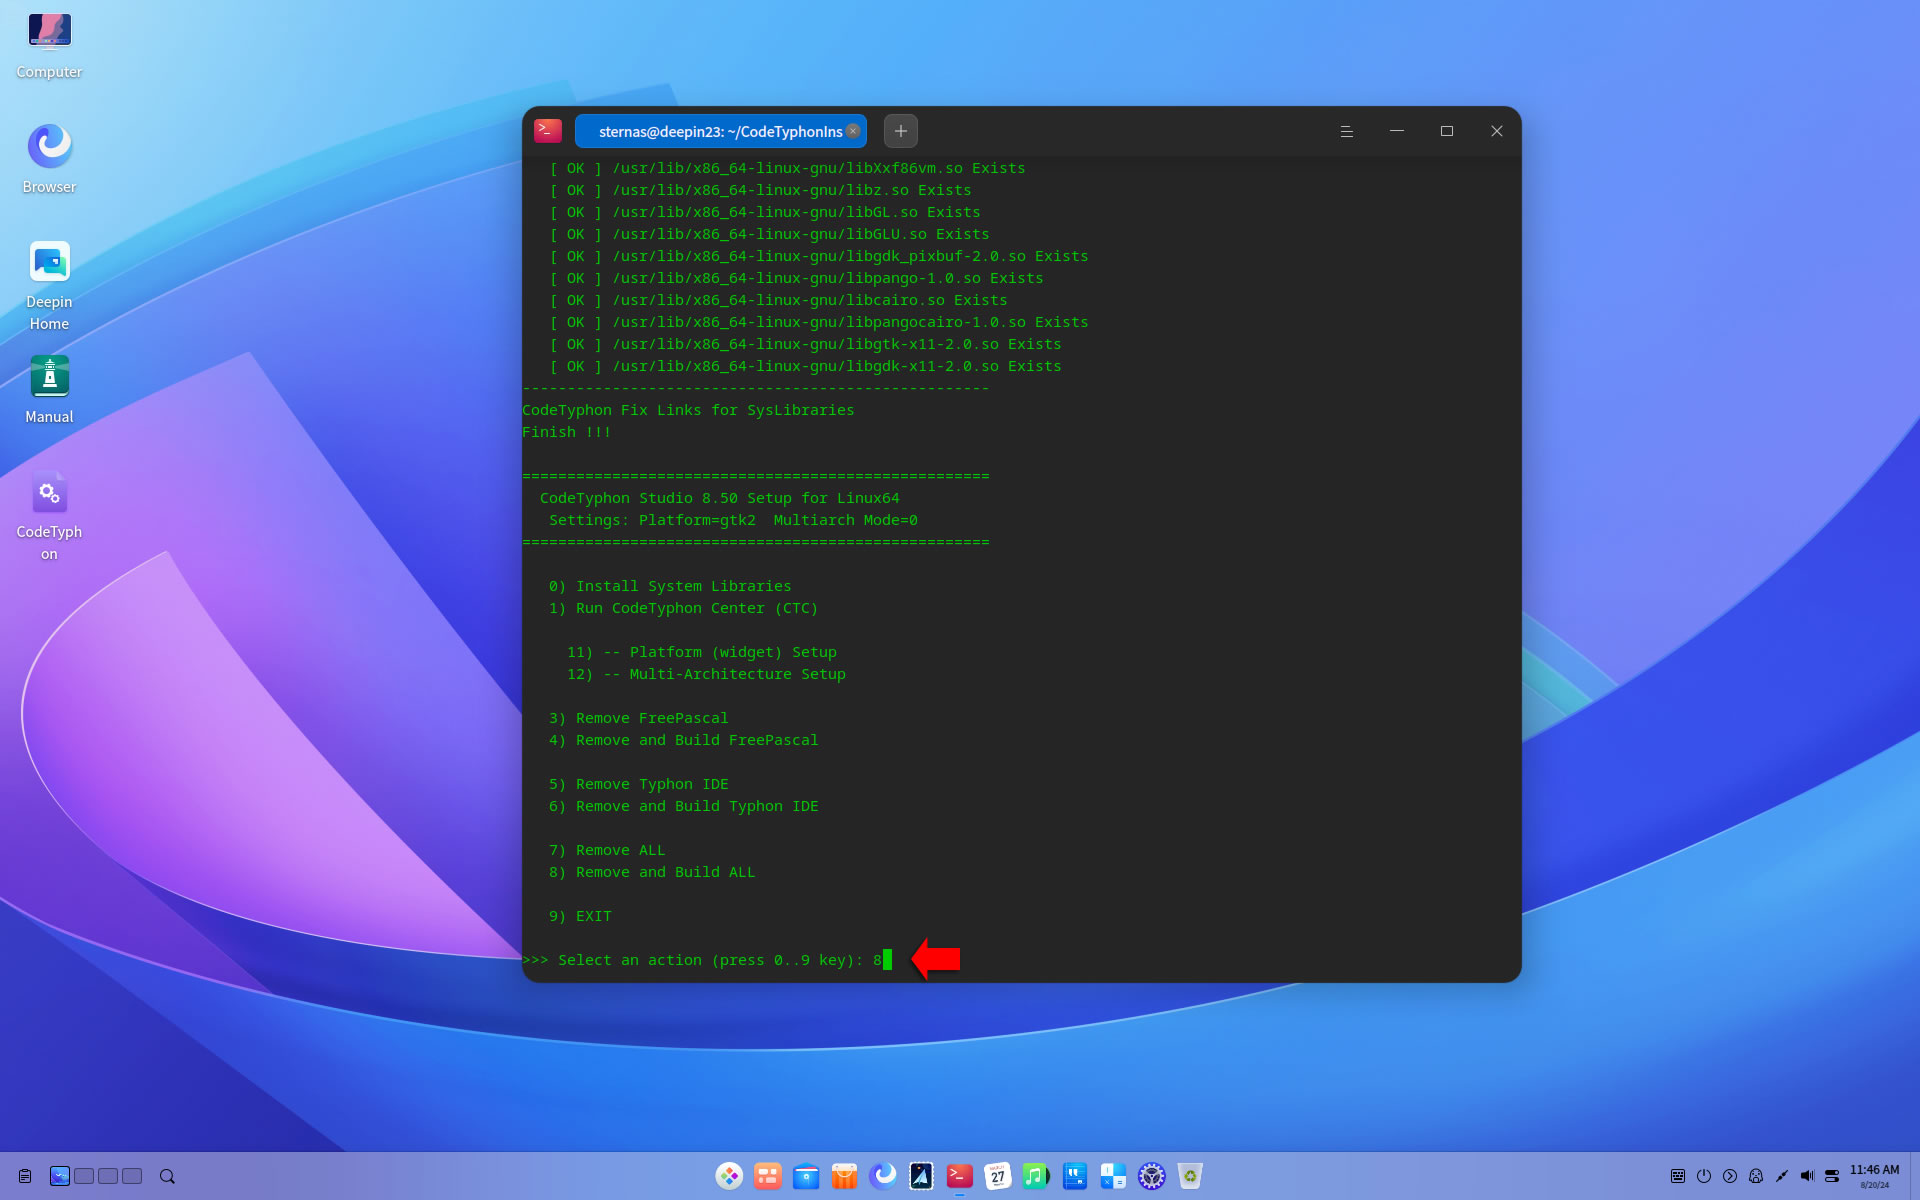The height and width of the screenshot is (1200, 1920).
Task: Click 'Settings: Platform=gtk2 Multiarch Mode=0' text
Action: pyautogui.click(x=733, y=520)
